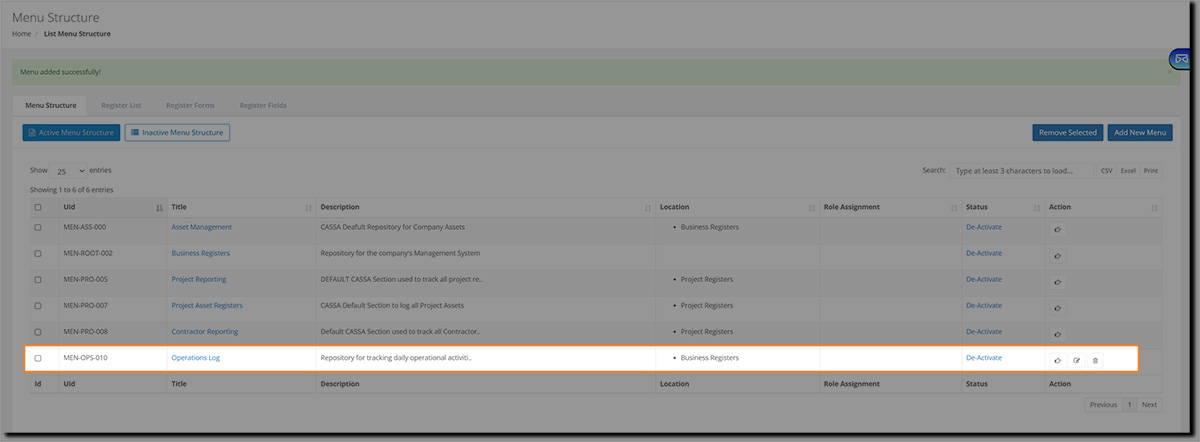Click Add New Menu button

(x=1140, y=132)
